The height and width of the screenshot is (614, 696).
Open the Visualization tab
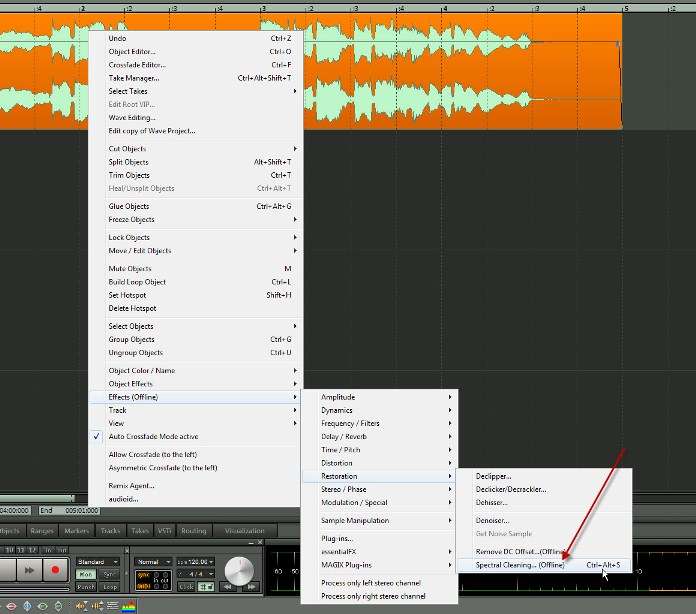(245, 531)
